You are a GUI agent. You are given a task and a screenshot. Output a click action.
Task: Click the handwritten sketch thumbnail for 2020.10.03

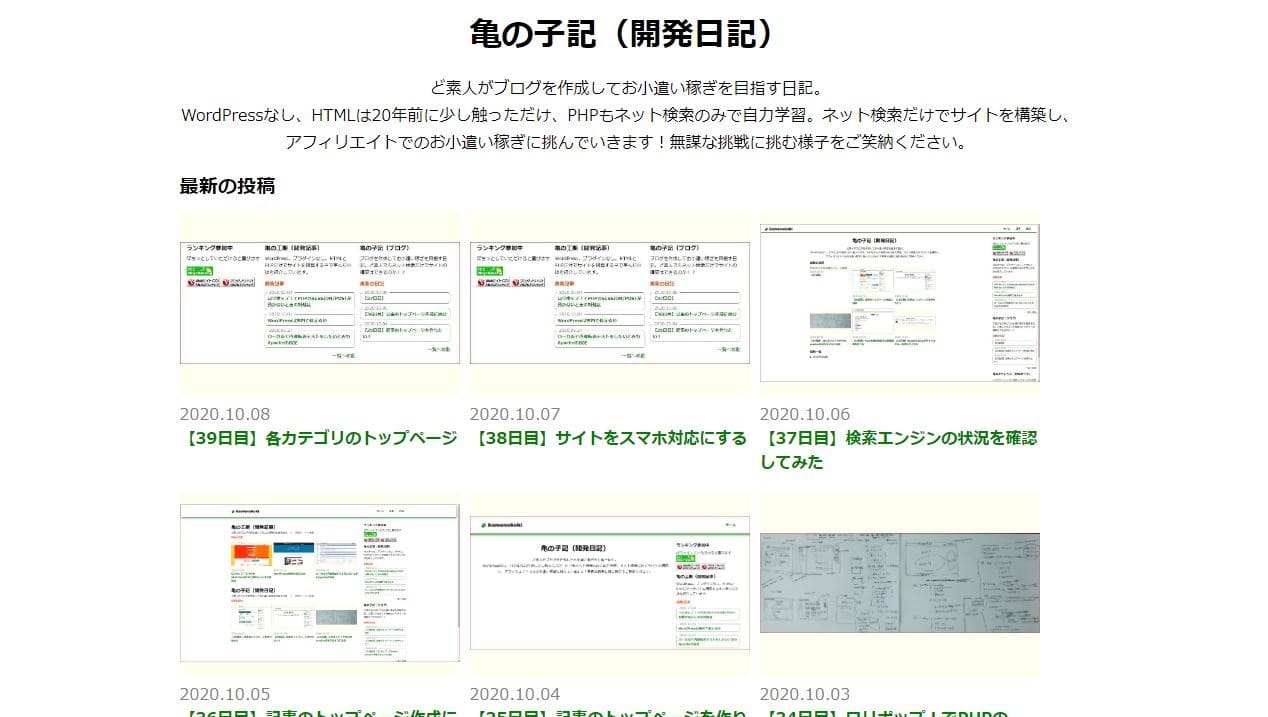pos(898,583)
